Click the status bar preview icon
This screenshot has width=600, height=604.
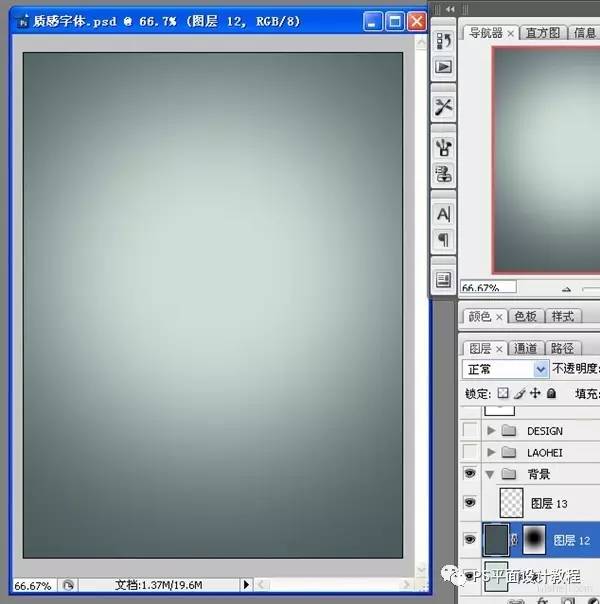tap(68, 585)
